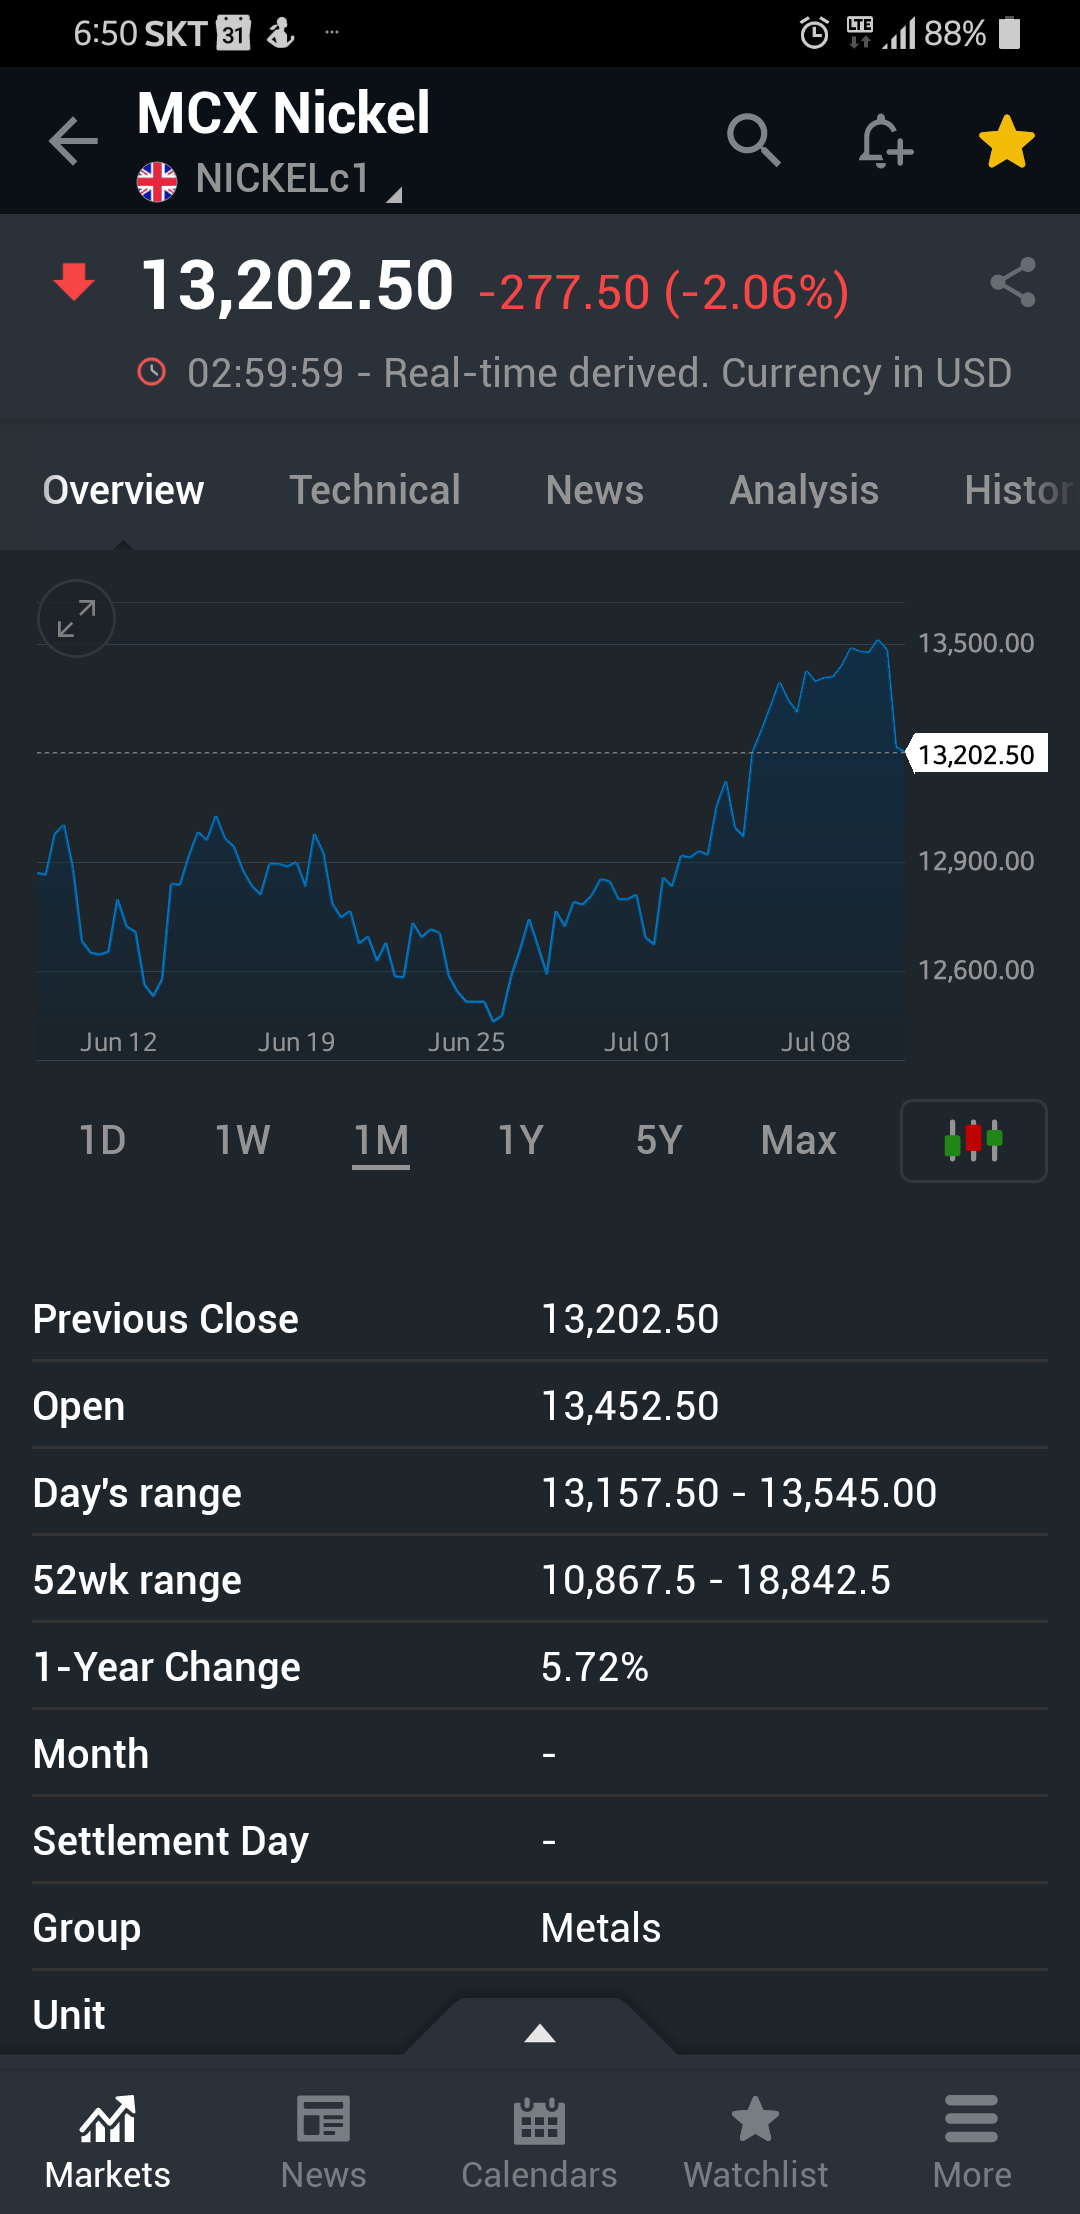Open Watchlist in bottom navigation
The height and width of the screenshot is (2214, 1080).
point(756,2142)
